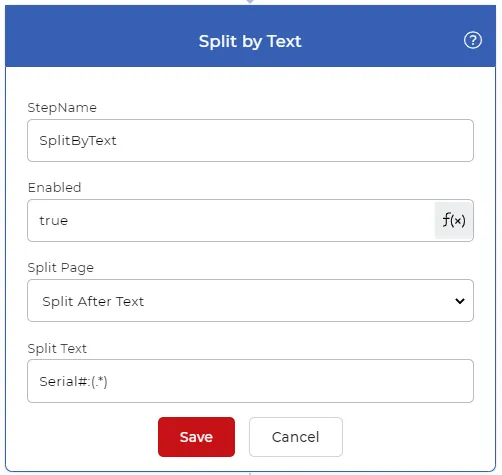Image resolution: width=502 pixels, height=475 pixels.
Task: Click the Split by Text header title
Action: (250, 42)
